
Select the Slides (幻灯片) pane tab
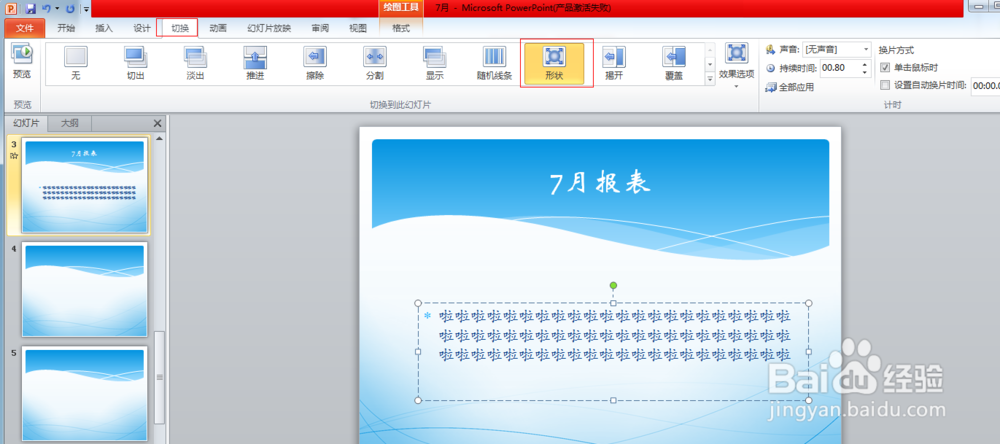pos(26,124)
